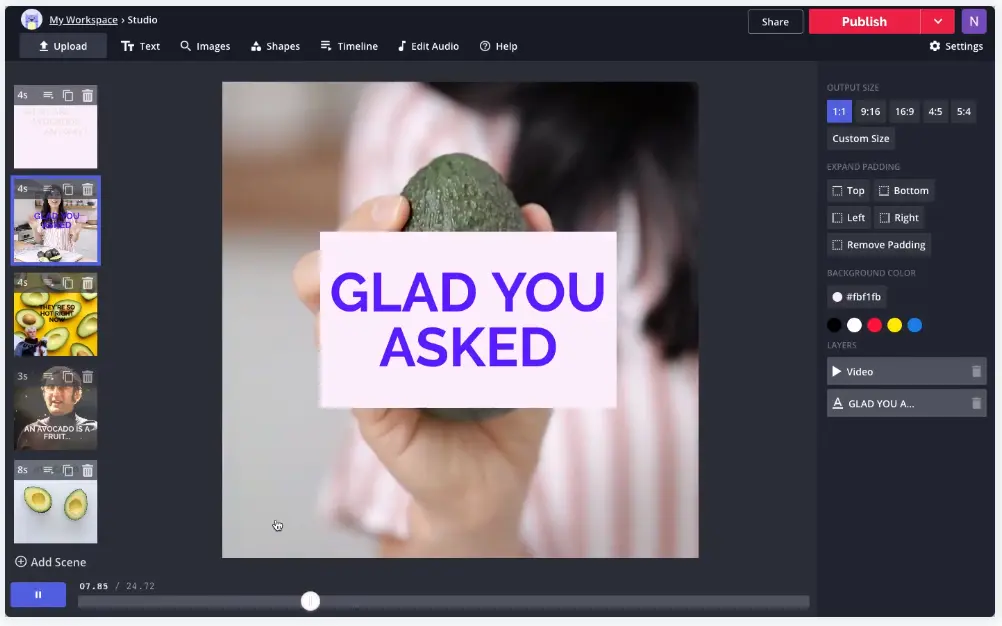Click the Kapwing cat logo

(x=32, y=20)
